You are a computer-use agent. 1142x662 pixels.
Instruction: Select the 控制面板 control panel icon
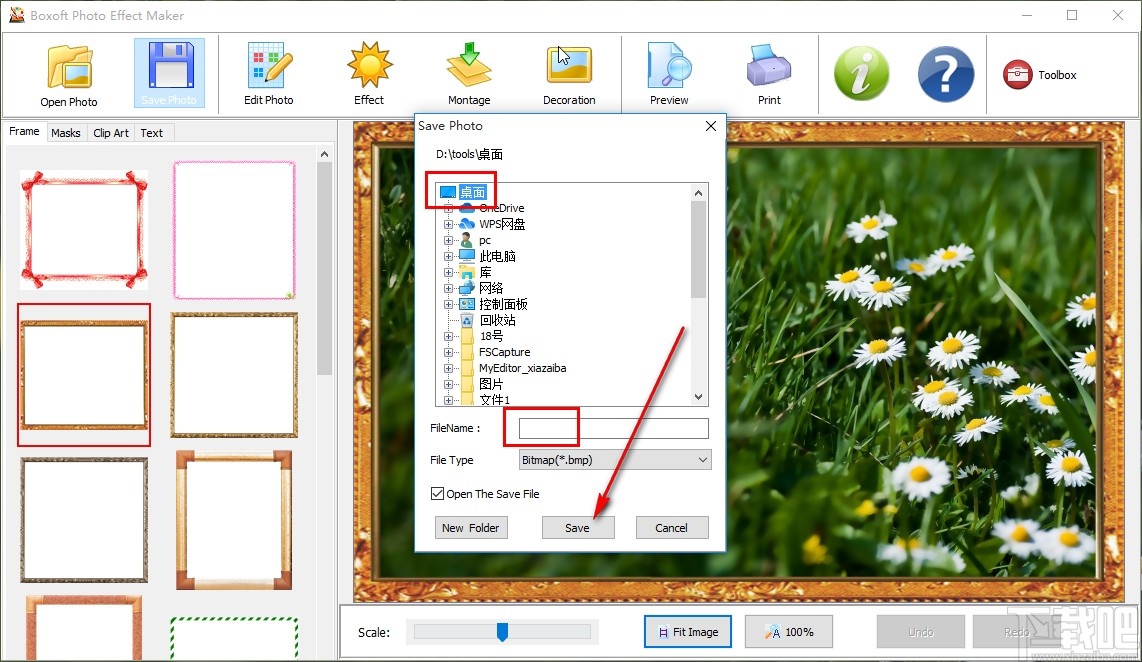tap(467, 304)
